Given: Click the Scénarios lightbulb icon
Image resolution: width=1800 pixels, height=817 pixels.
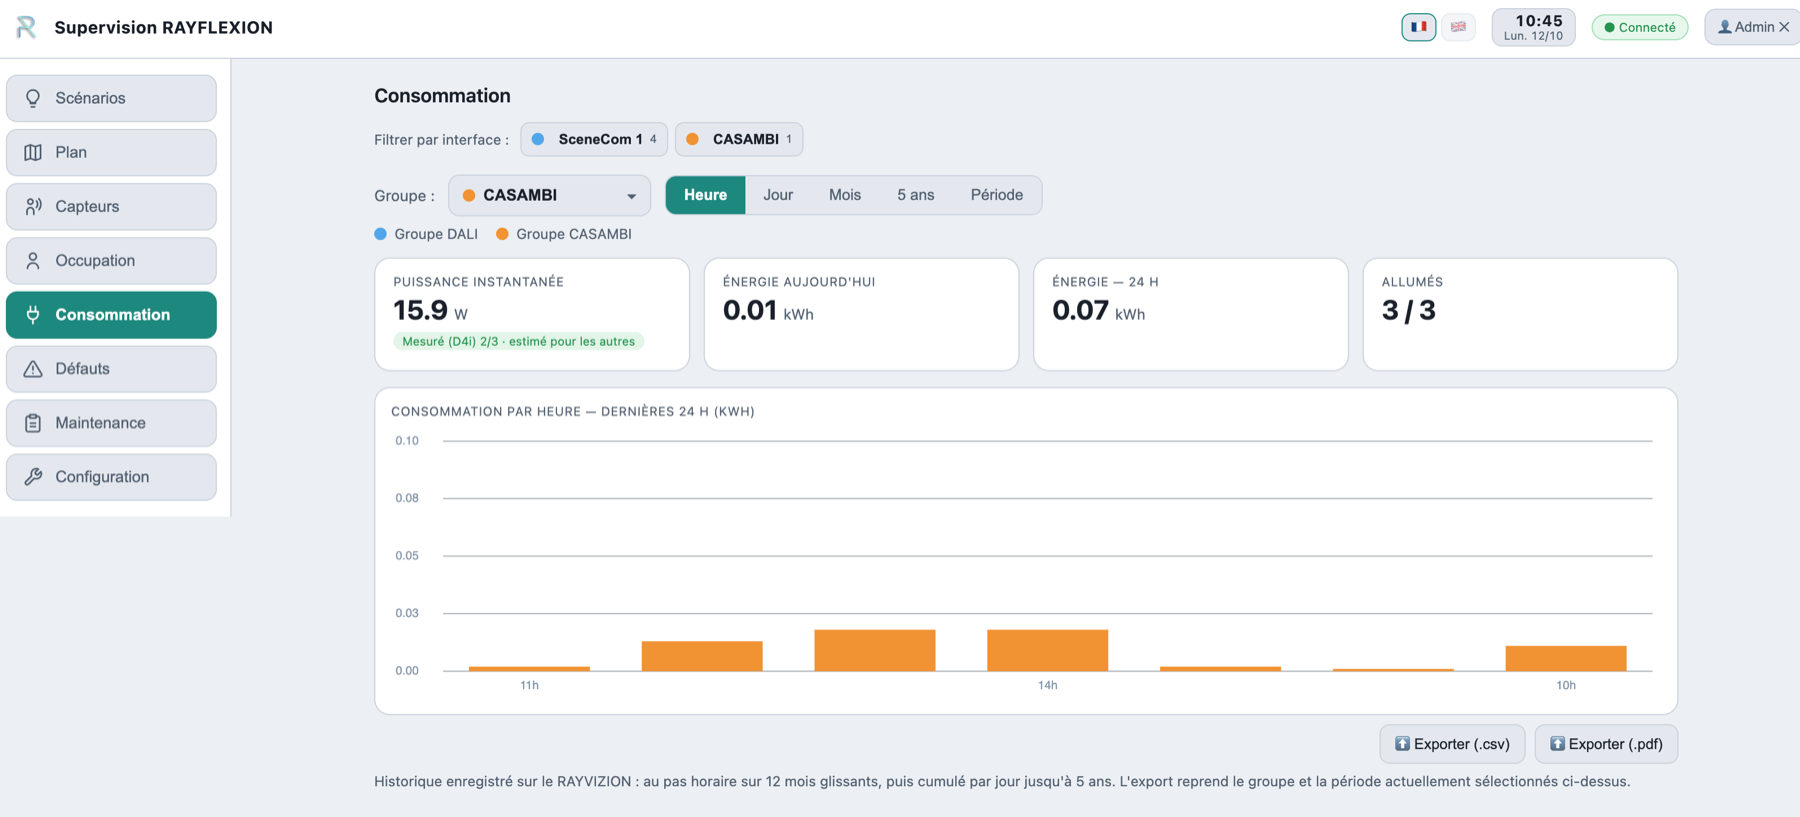Looking at the screenshot, I should pyautogui.click(x=33, y=98).
